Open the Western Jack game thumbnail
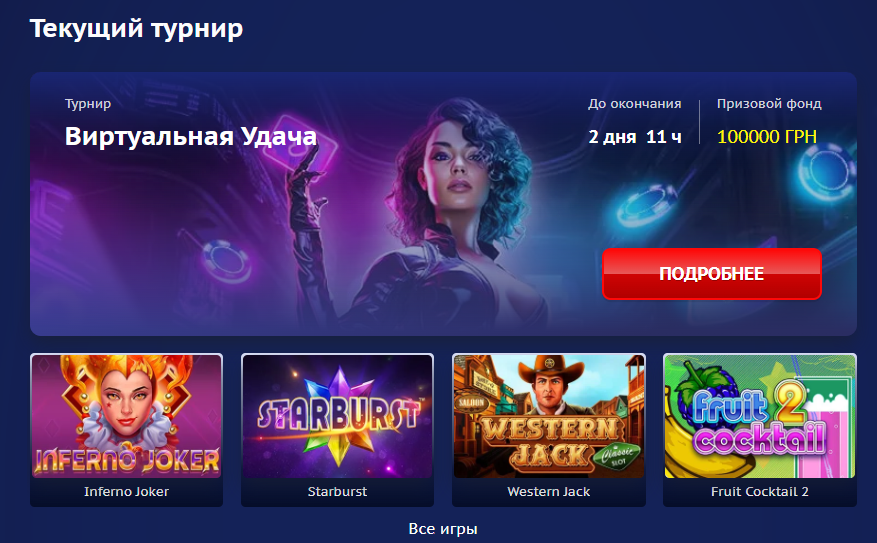877x543 pixels. [549, 416]
